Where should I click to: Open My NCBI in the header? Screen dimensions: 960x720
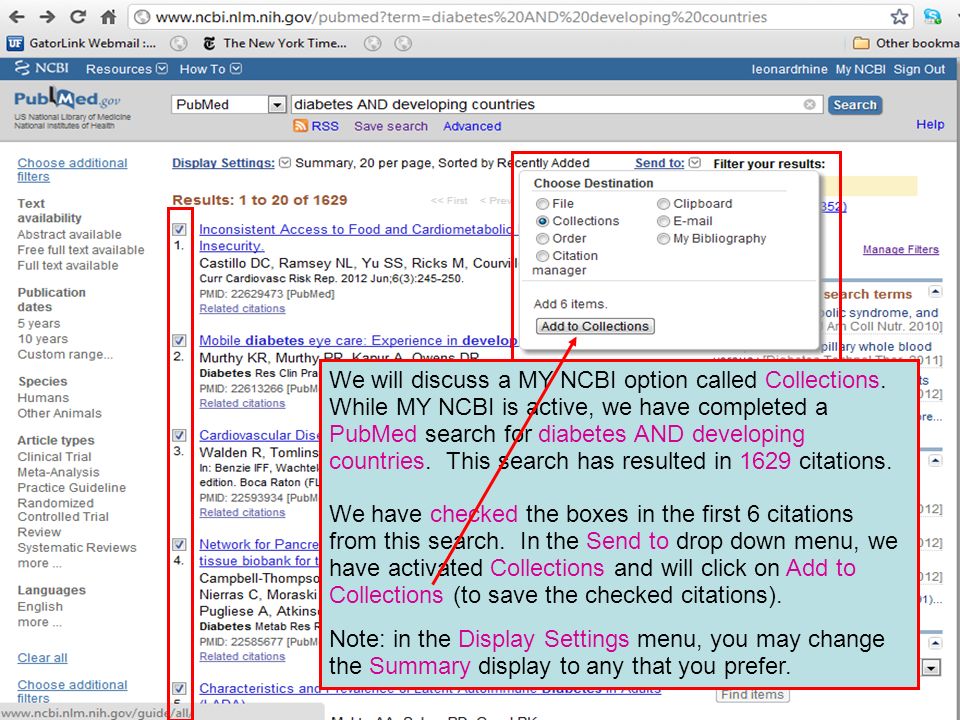[x=860, y=69]
